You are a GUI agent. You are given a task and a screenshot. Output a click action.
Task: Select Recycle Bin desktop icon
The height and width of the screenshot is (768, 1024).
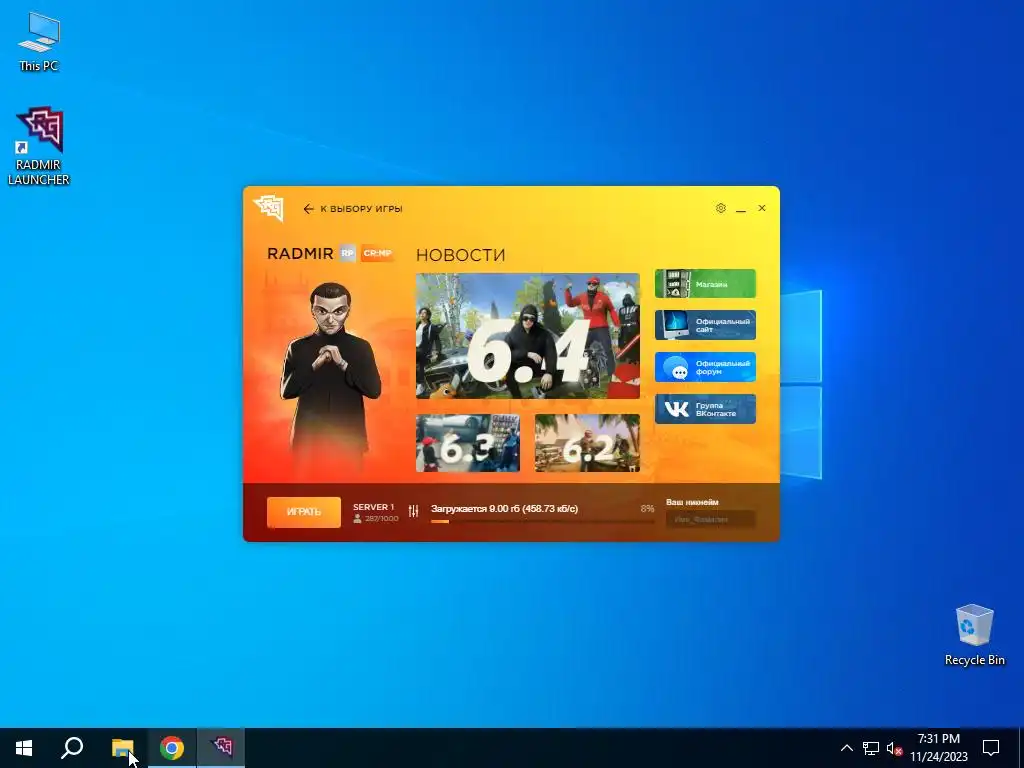[x=974, y=635]
